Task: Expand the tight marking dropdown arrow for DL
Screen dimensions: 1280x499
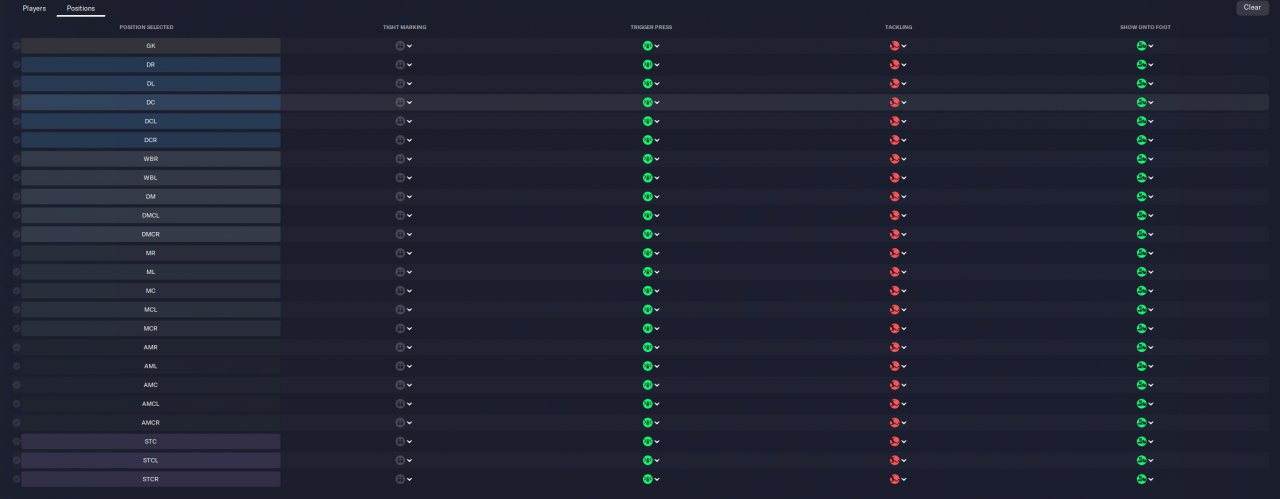Action: click(410, 84)
